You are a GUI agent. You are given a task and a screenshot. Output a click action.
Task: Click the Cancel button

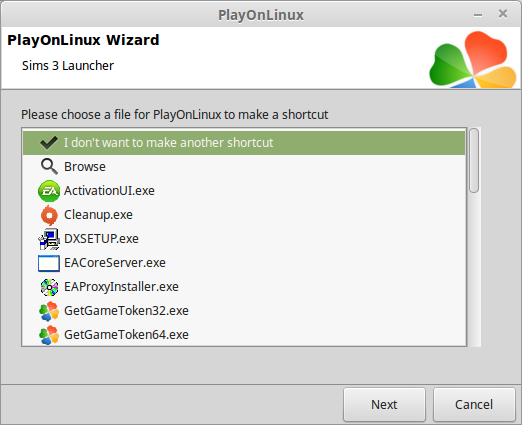[x=474, y=405]
